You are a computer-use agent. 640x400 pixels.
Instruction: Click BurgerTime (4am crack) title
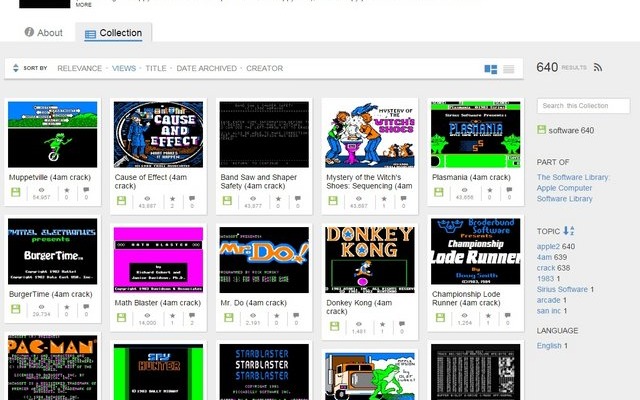pos(51,294)
